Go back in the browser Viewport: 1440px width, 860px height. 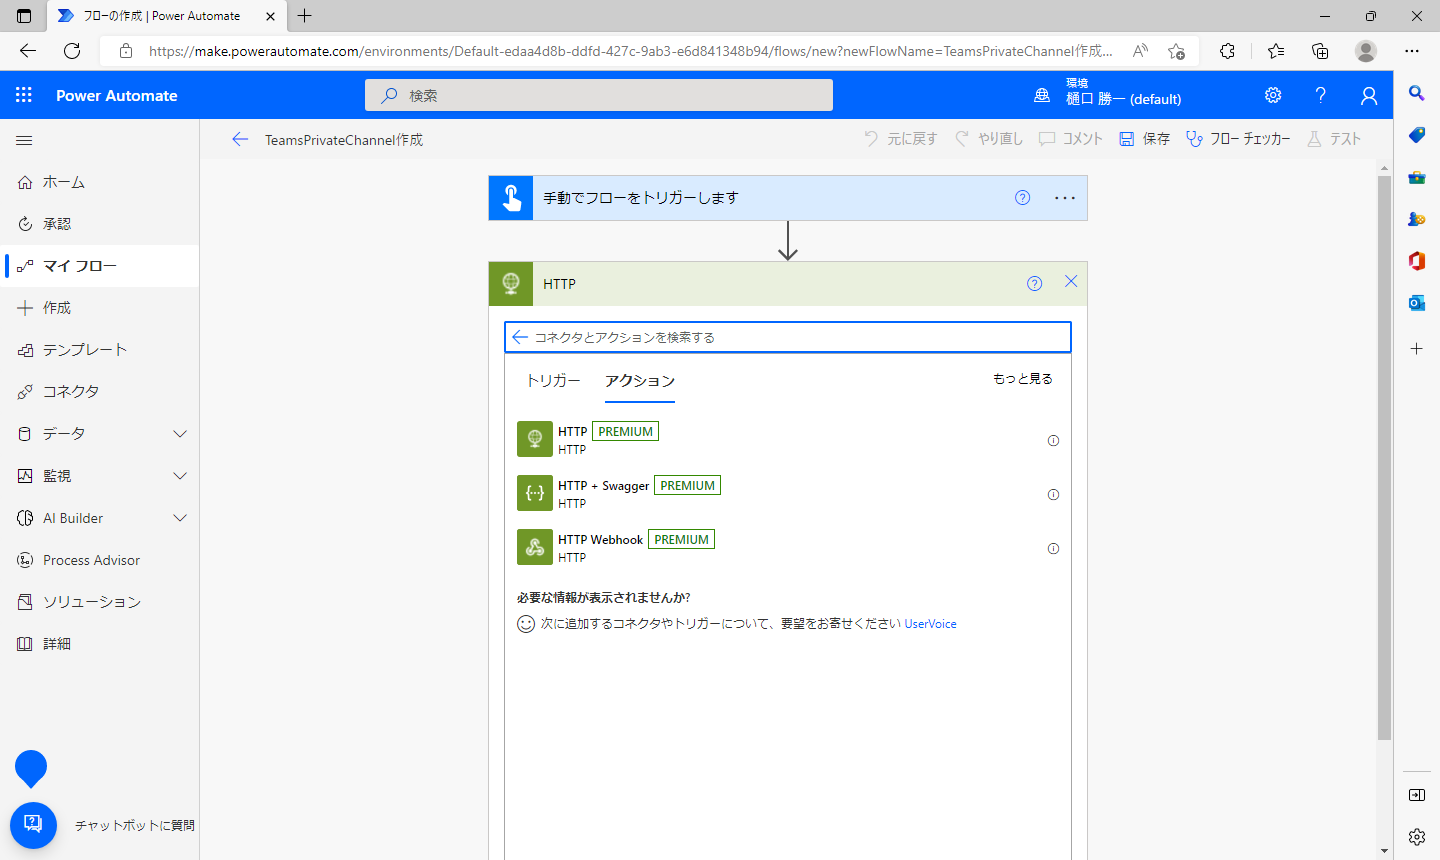coord(28,51)
